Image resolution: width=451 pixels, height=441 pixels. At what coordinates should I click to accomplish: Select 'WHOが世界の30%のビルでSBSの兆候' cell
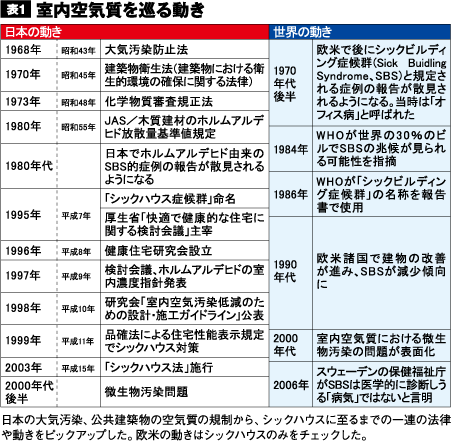(382, 149)
